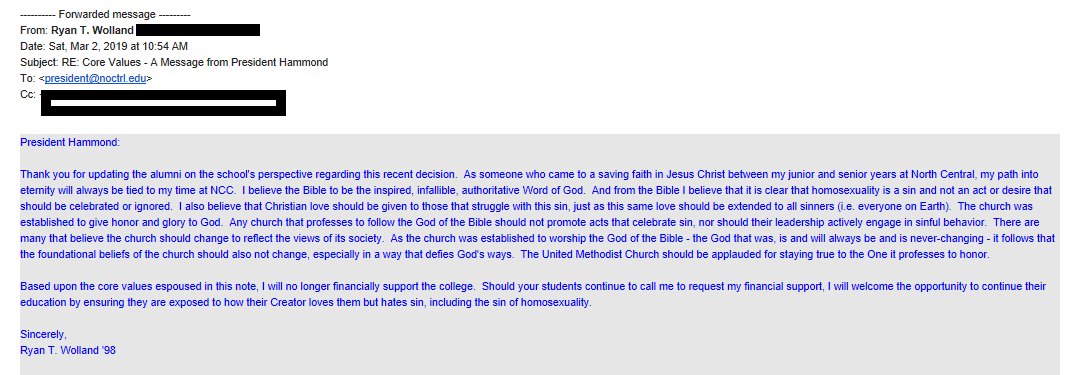The width and height of the screenshot is (1070, 375).
Task: Open the president@noctrl.edu email link
Action: (96, 78)
